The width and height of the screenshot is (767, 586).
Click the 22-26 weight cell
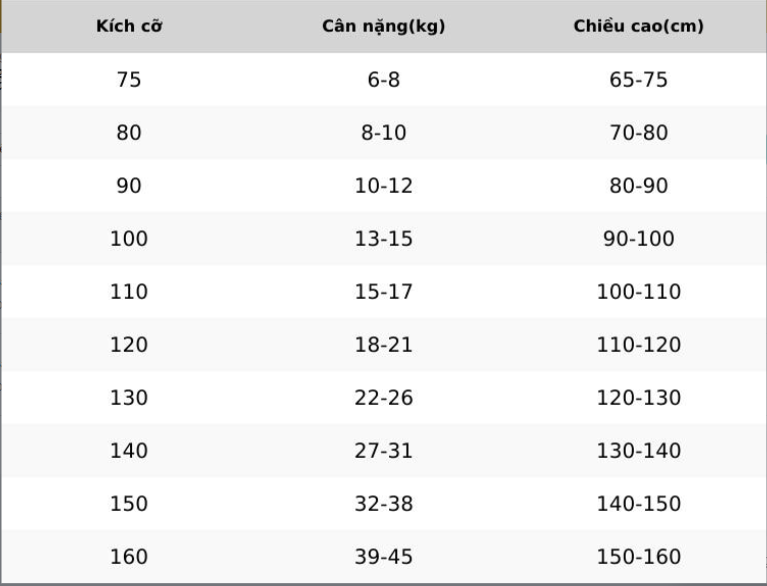384,398
